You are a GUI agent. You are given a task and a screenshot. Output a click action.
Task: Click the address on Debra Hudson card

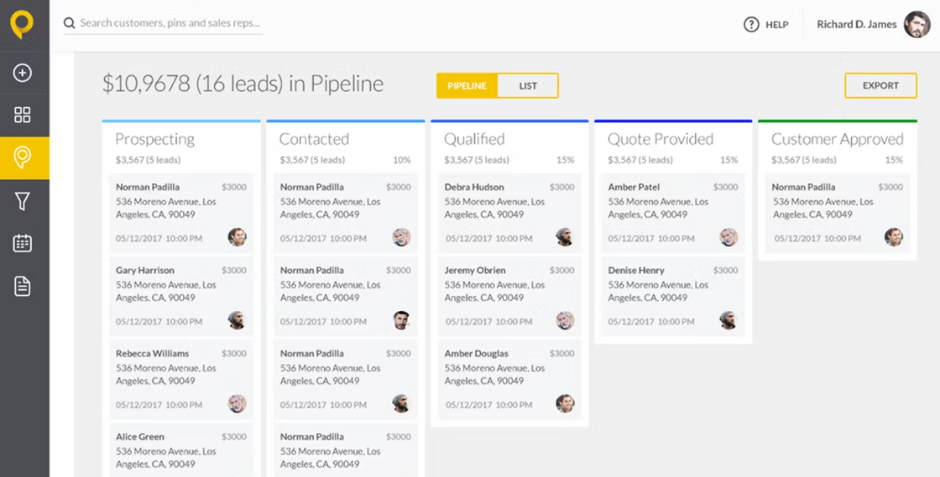494,208
